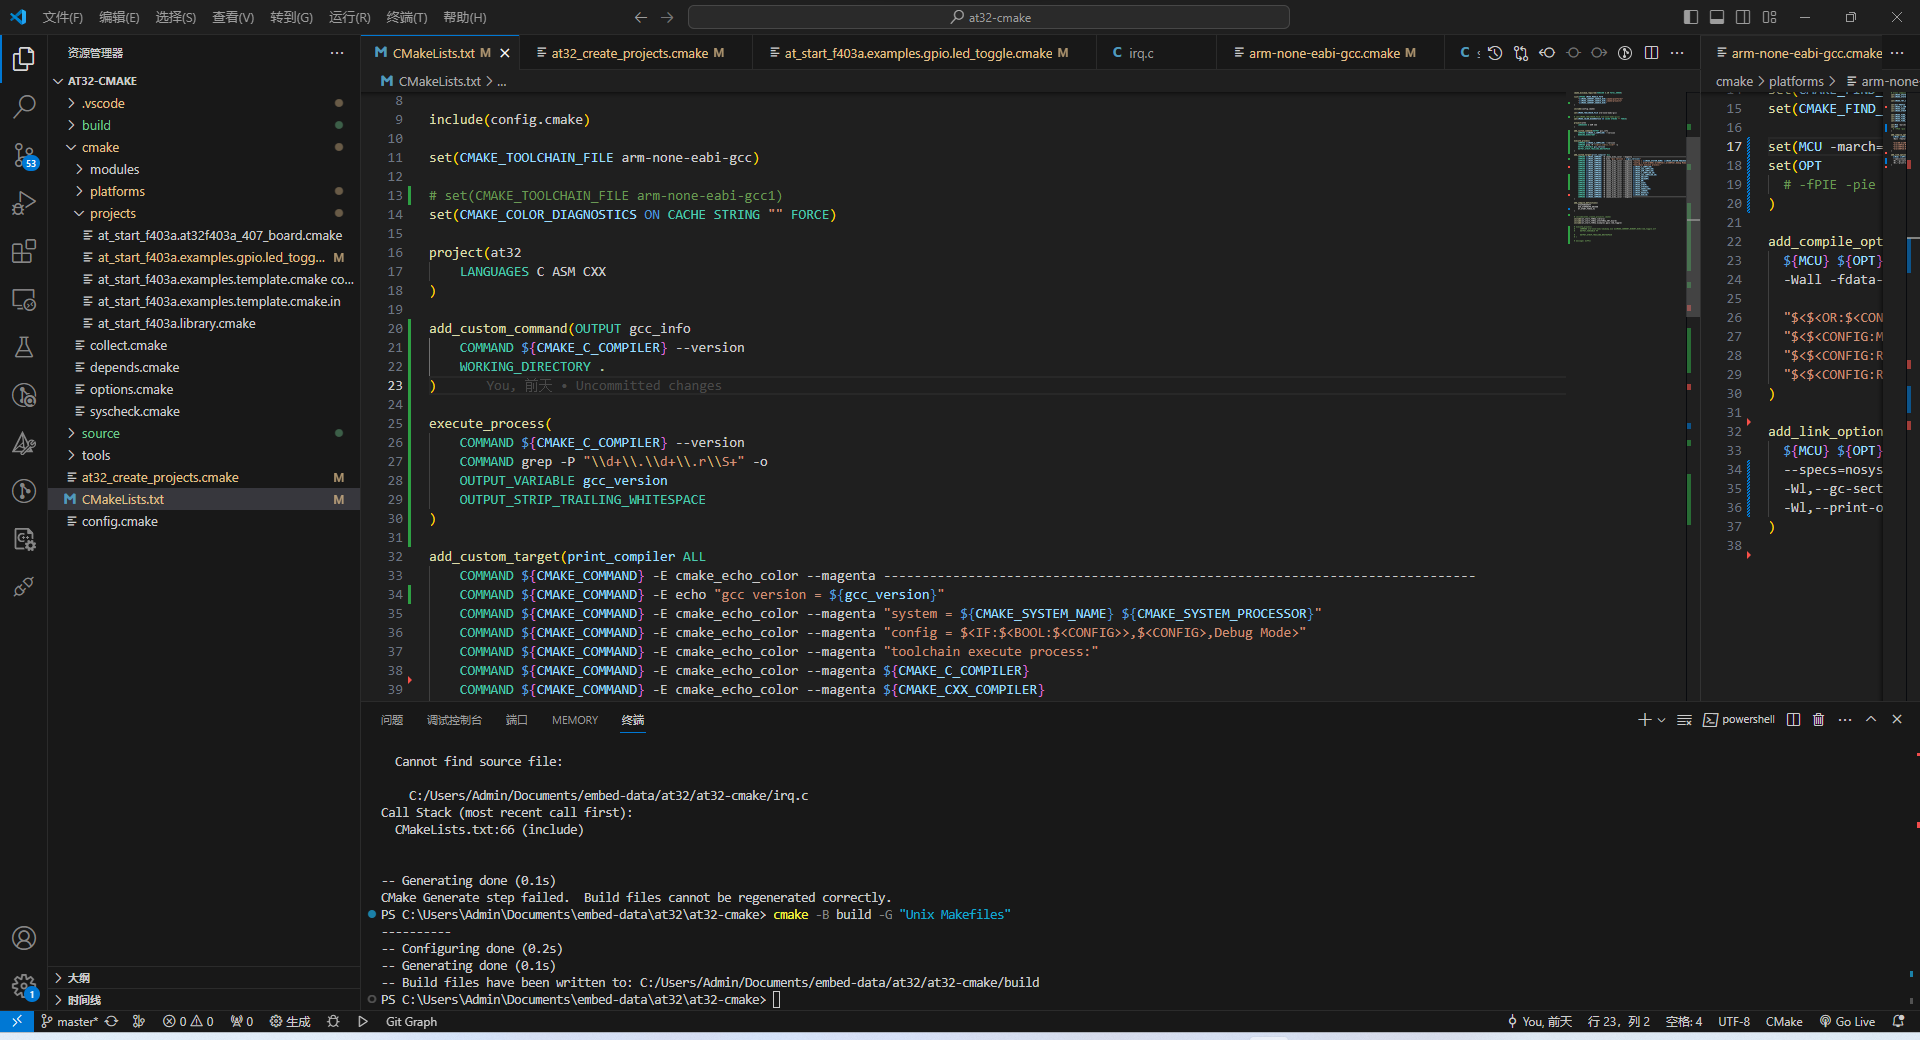1920x1040 pixels.
Task: Synchronize changes icon next to master branch
Action: pyautogui.click(x=111, y=1022)
